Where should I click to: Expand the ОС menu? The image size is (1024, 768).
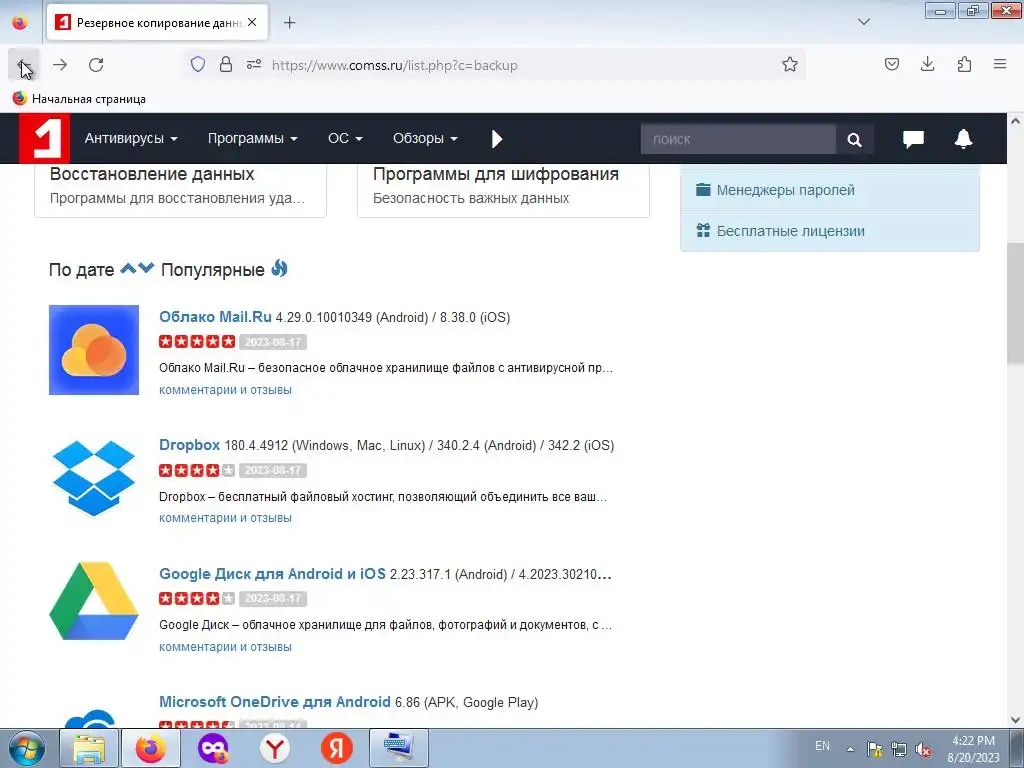click(x=345, y=138)
